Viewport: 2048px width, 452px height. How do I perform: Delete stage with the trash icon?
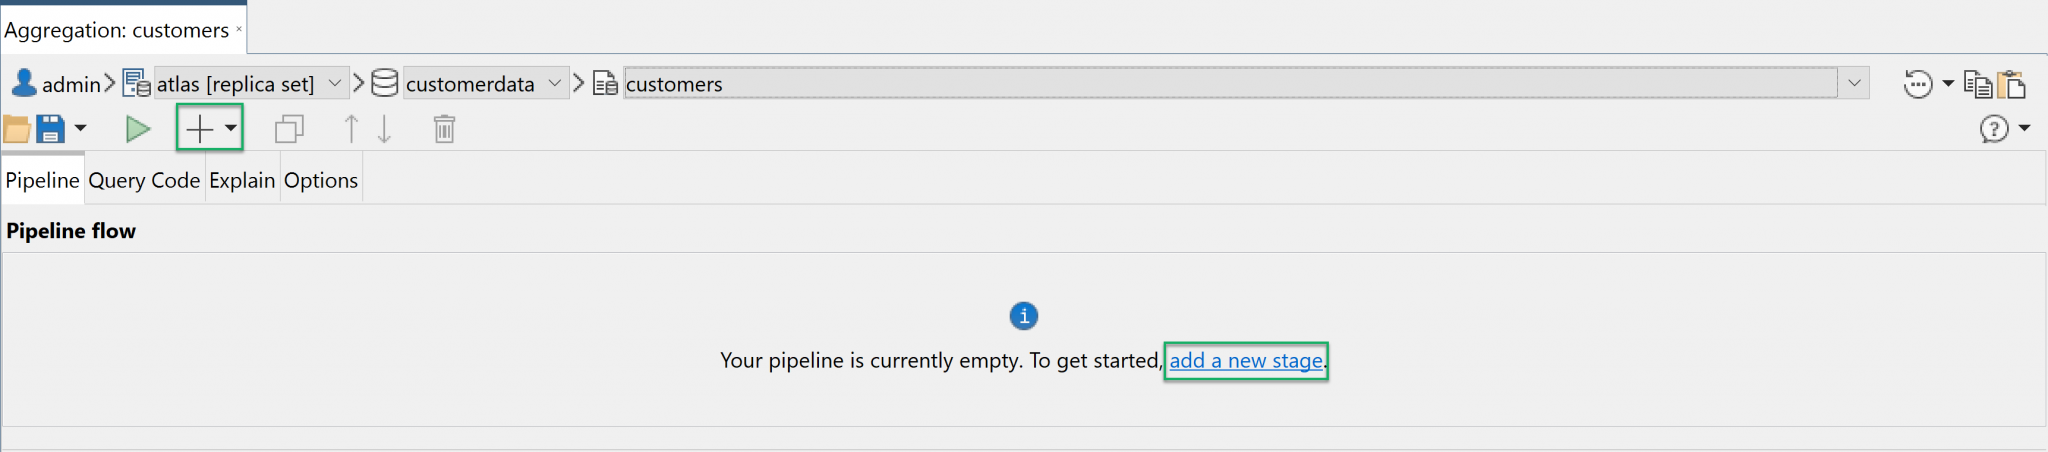pyautogui.click(x=444, y=129)
